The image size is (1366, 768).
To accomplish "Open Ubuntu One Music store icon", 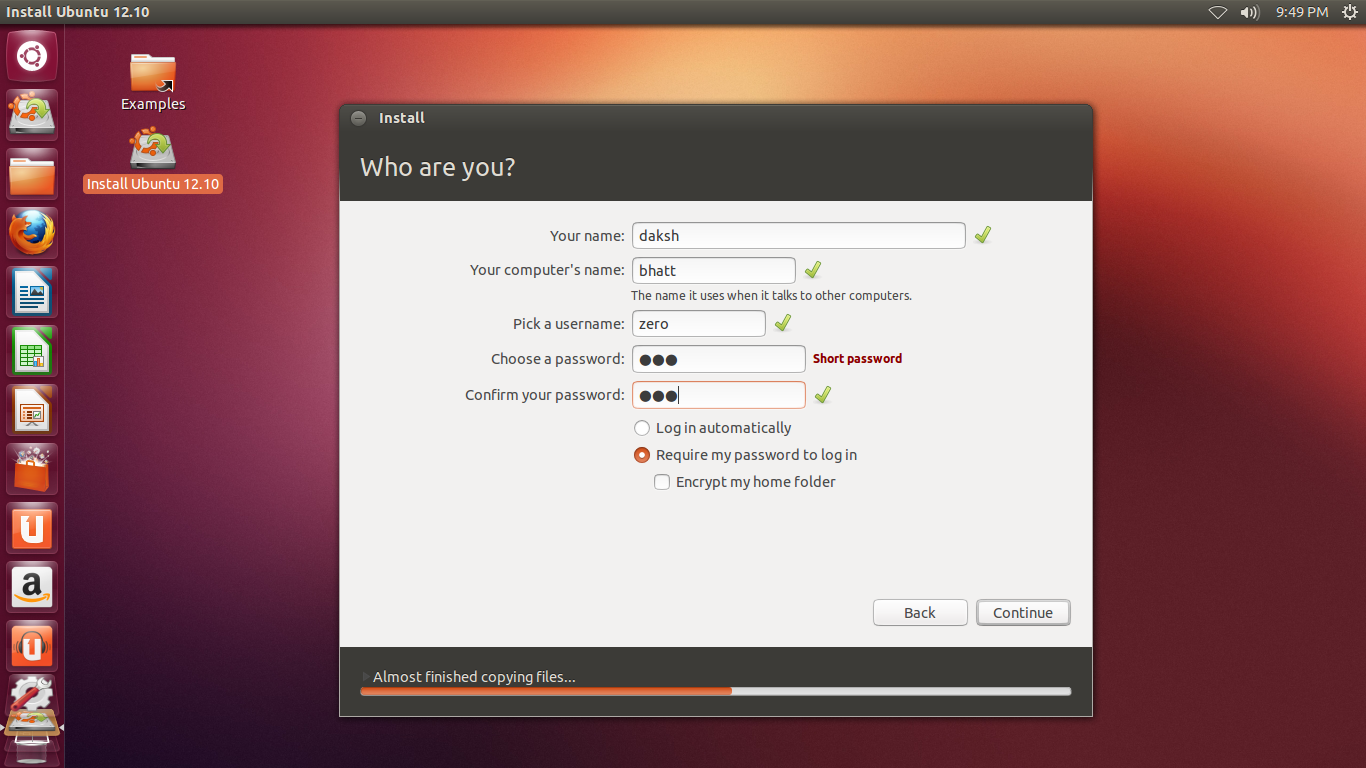I will tap(32, 646).
